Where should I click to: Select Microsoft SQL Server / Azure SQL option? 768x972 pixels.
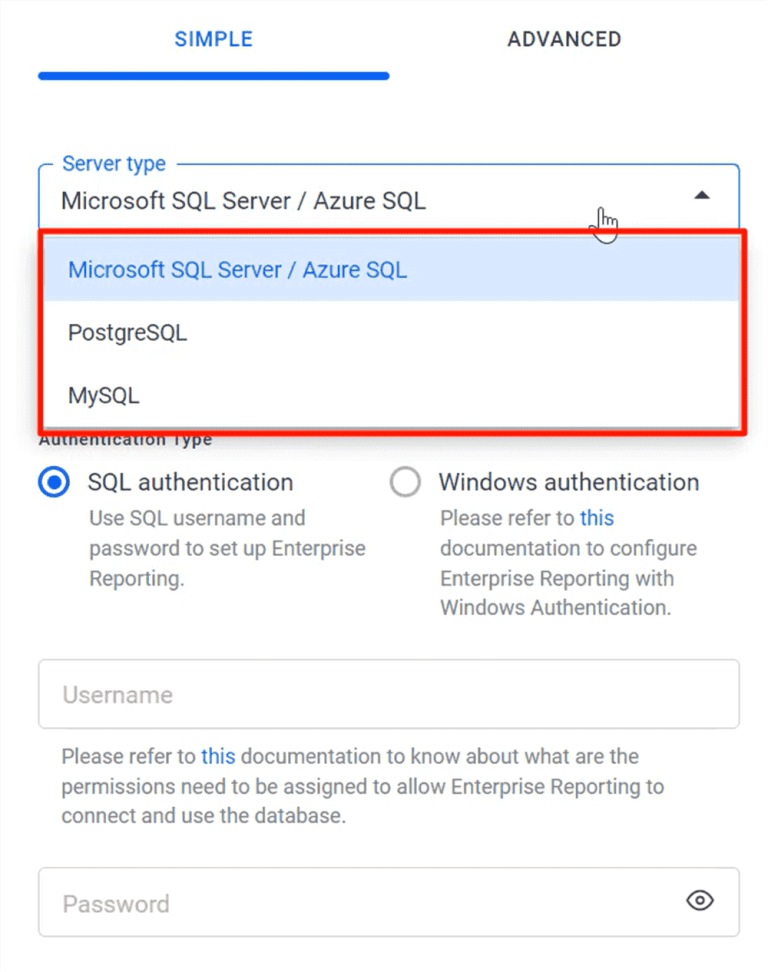392,270
